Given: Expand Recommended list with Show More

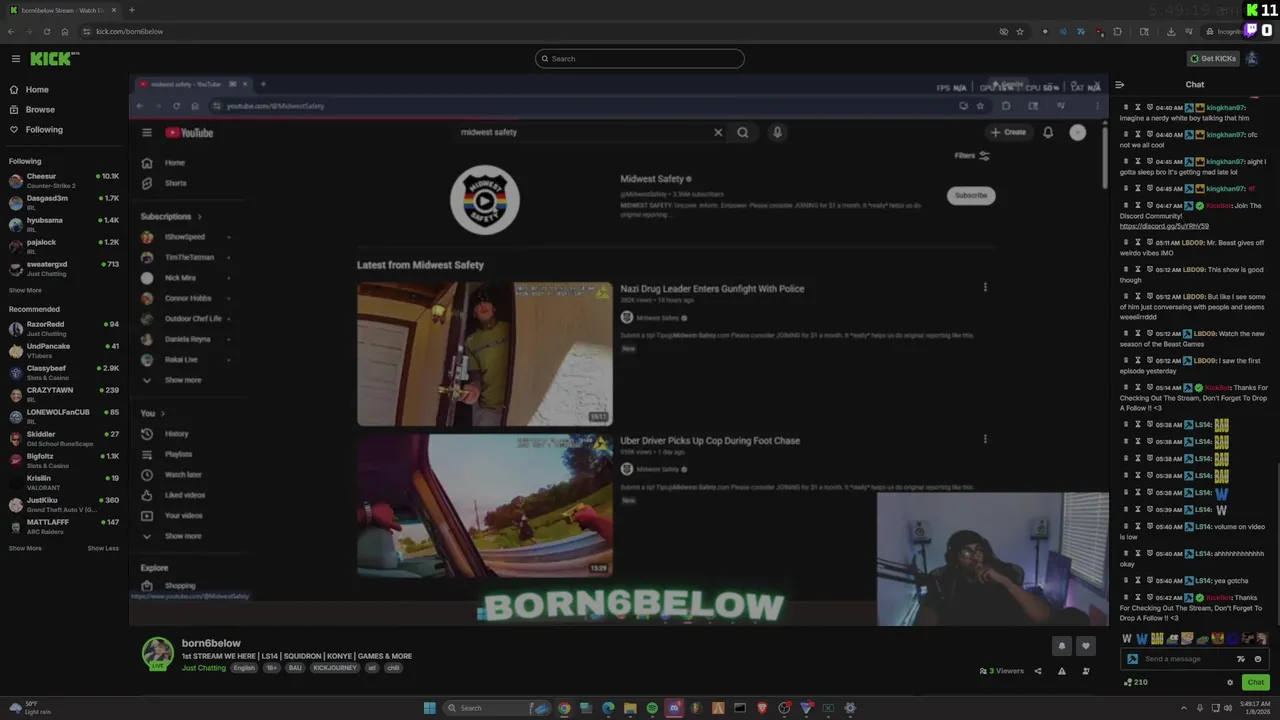Looking at the screenshot, I should click(25, 549).
